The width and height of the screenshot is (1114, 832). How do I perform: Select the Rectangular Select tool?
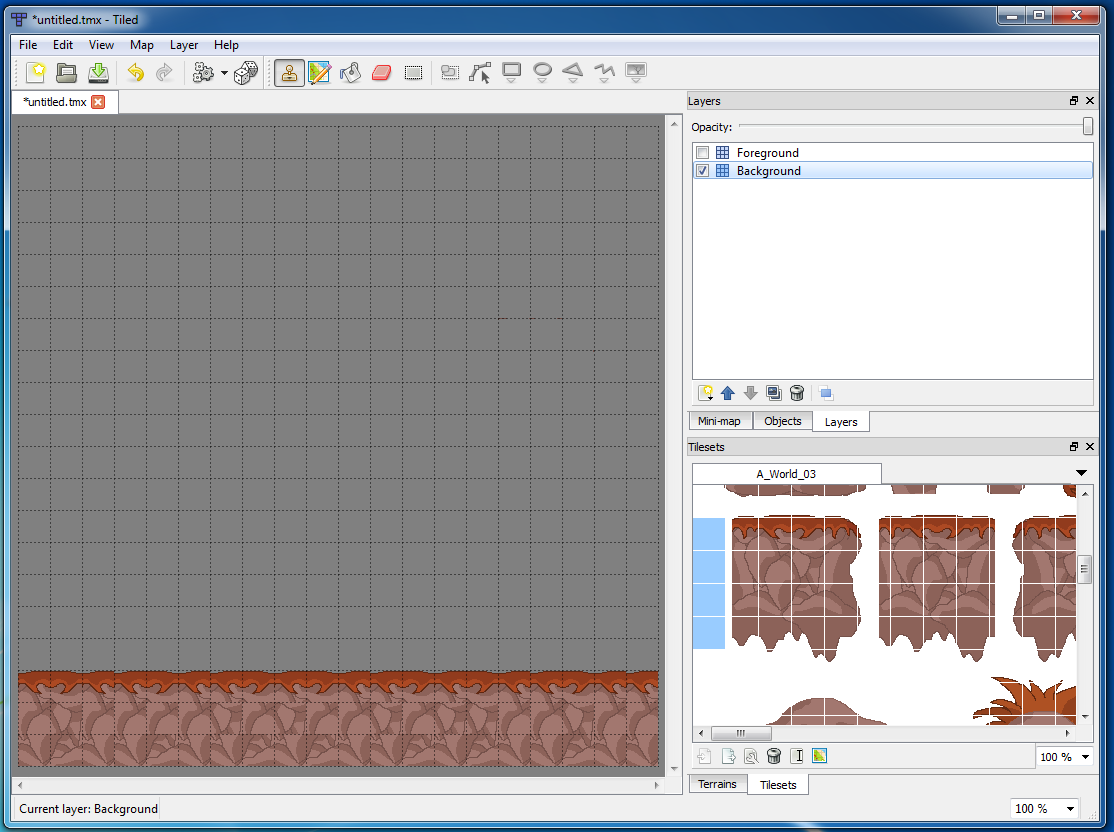click(x=413, y=72)
